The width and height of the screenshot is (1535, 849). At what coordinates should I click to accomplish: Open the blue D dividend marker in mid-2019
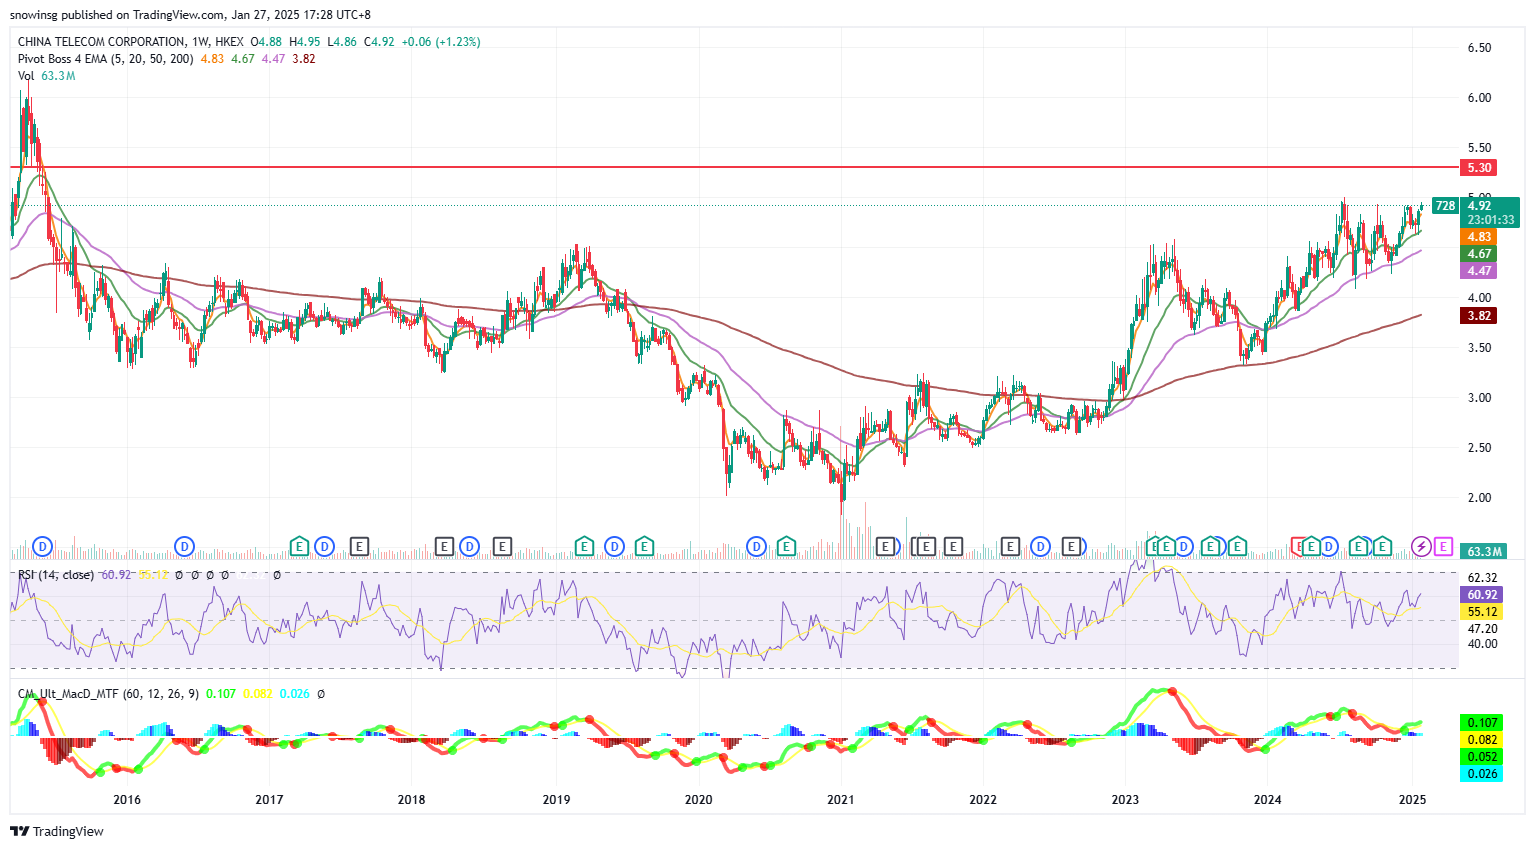pyautogui.click(x=614, y=546)
